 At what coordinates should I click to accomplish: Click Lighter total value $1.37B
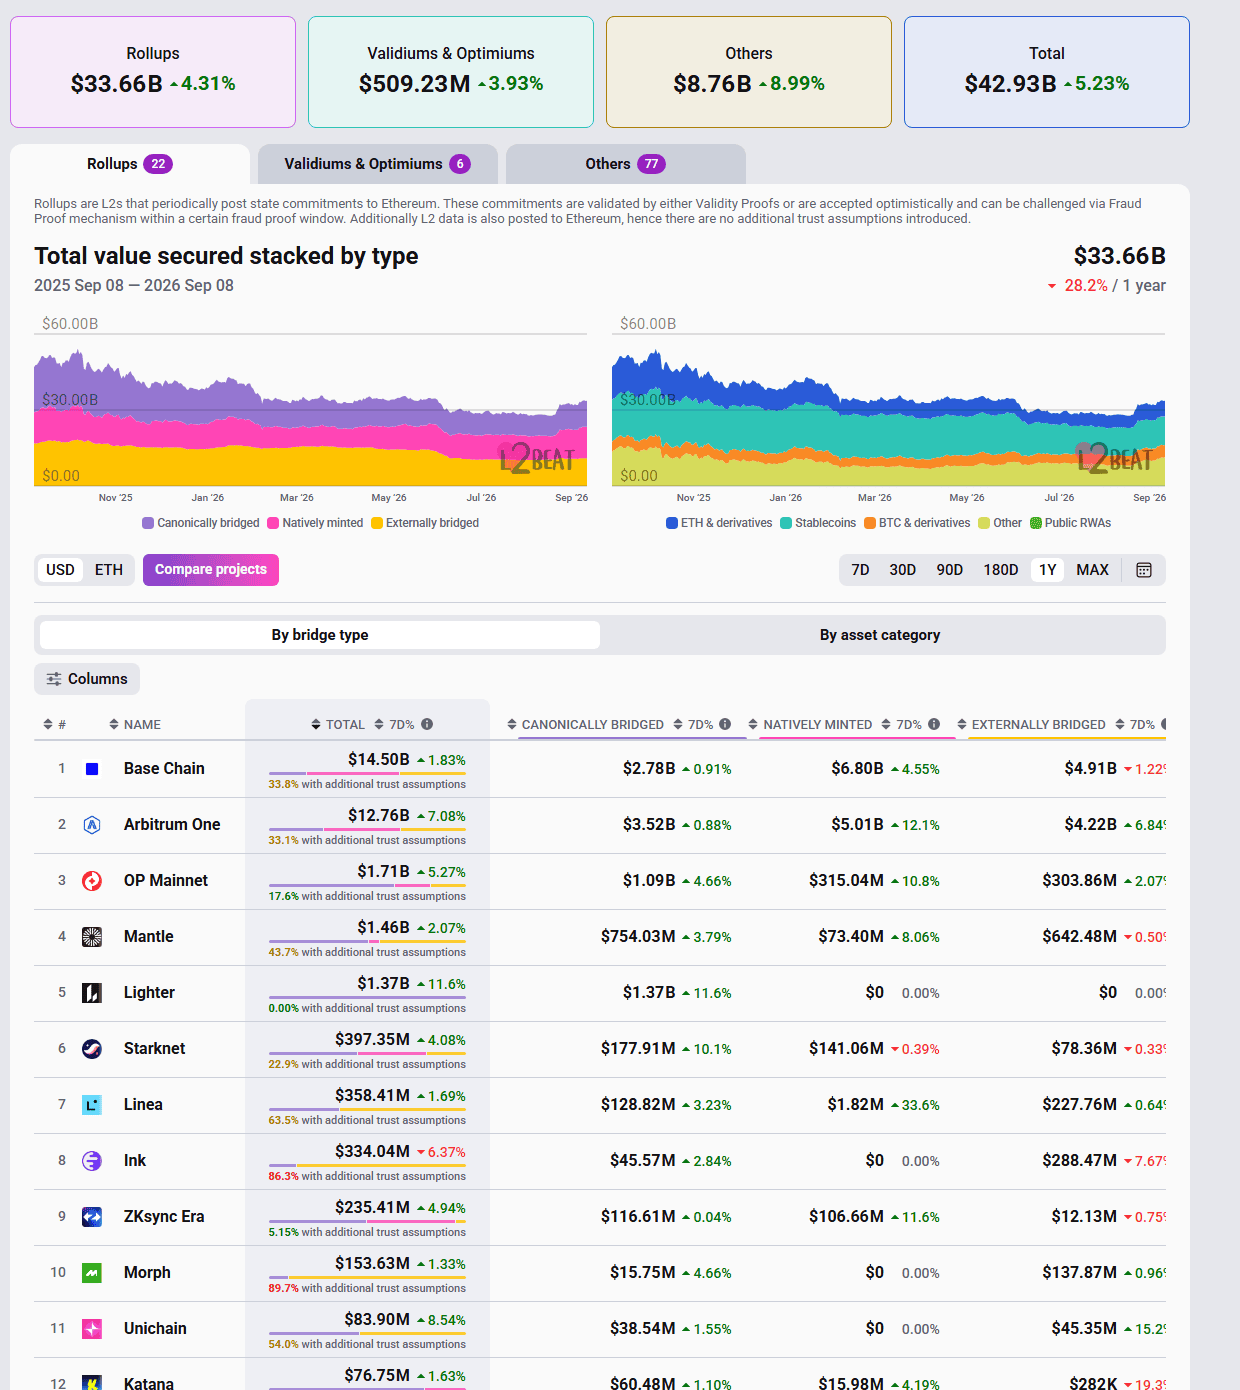384,984
